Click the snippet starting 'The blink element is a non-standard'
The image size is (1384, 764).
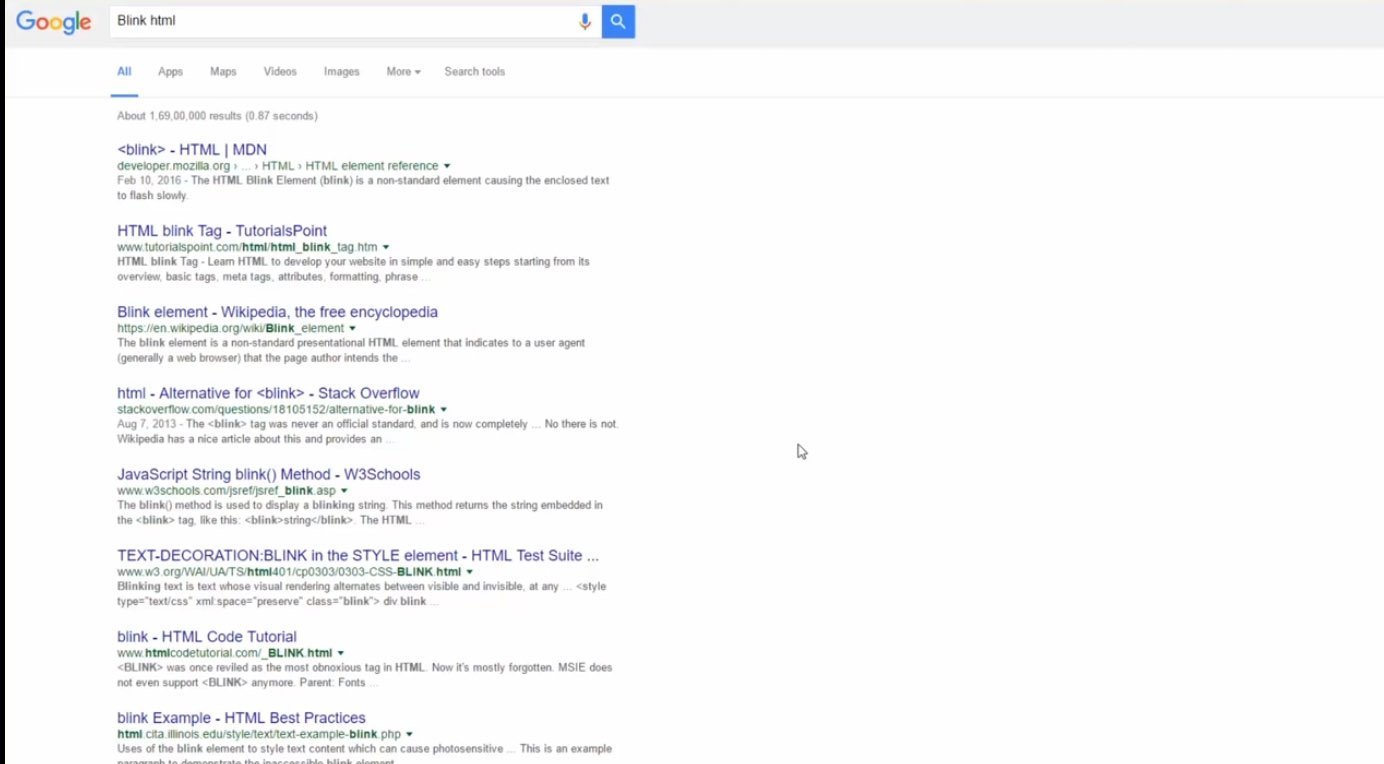click(x=351, y=350)
